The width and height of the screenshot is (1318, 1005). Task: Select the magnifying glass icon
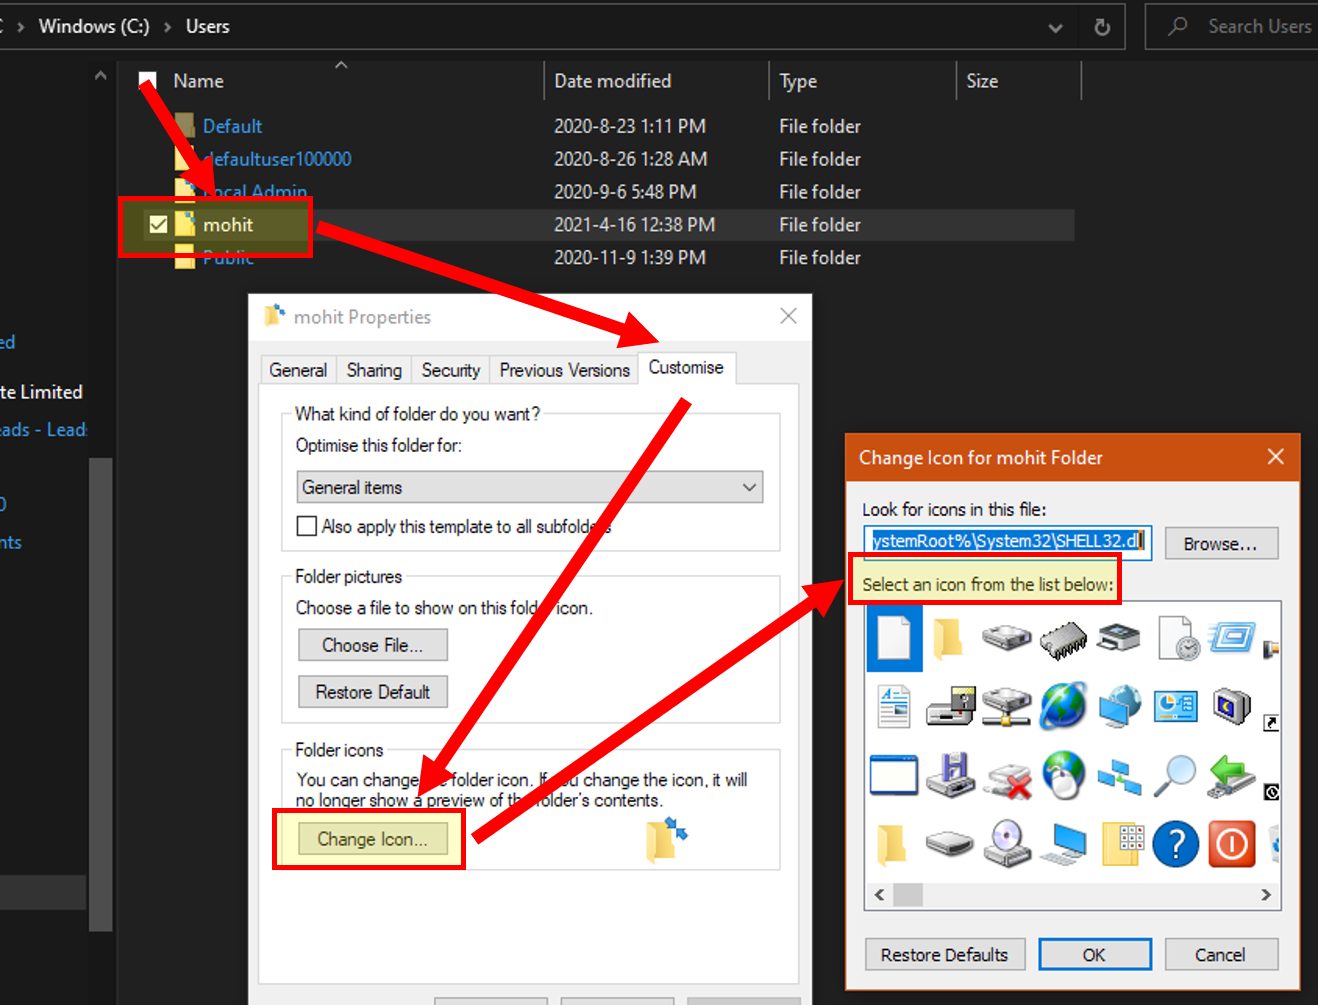pyautogui.click(x=1175, y=775)
